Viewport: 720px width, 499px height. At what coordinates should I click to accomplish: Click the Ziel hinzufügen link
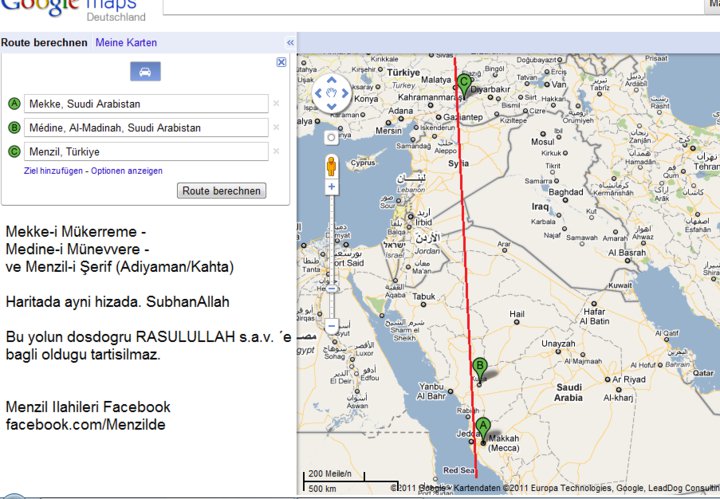point(55,171)
